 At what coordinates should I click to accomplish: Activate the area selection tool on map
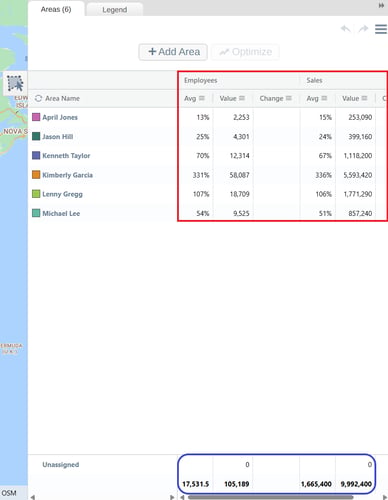15,83
